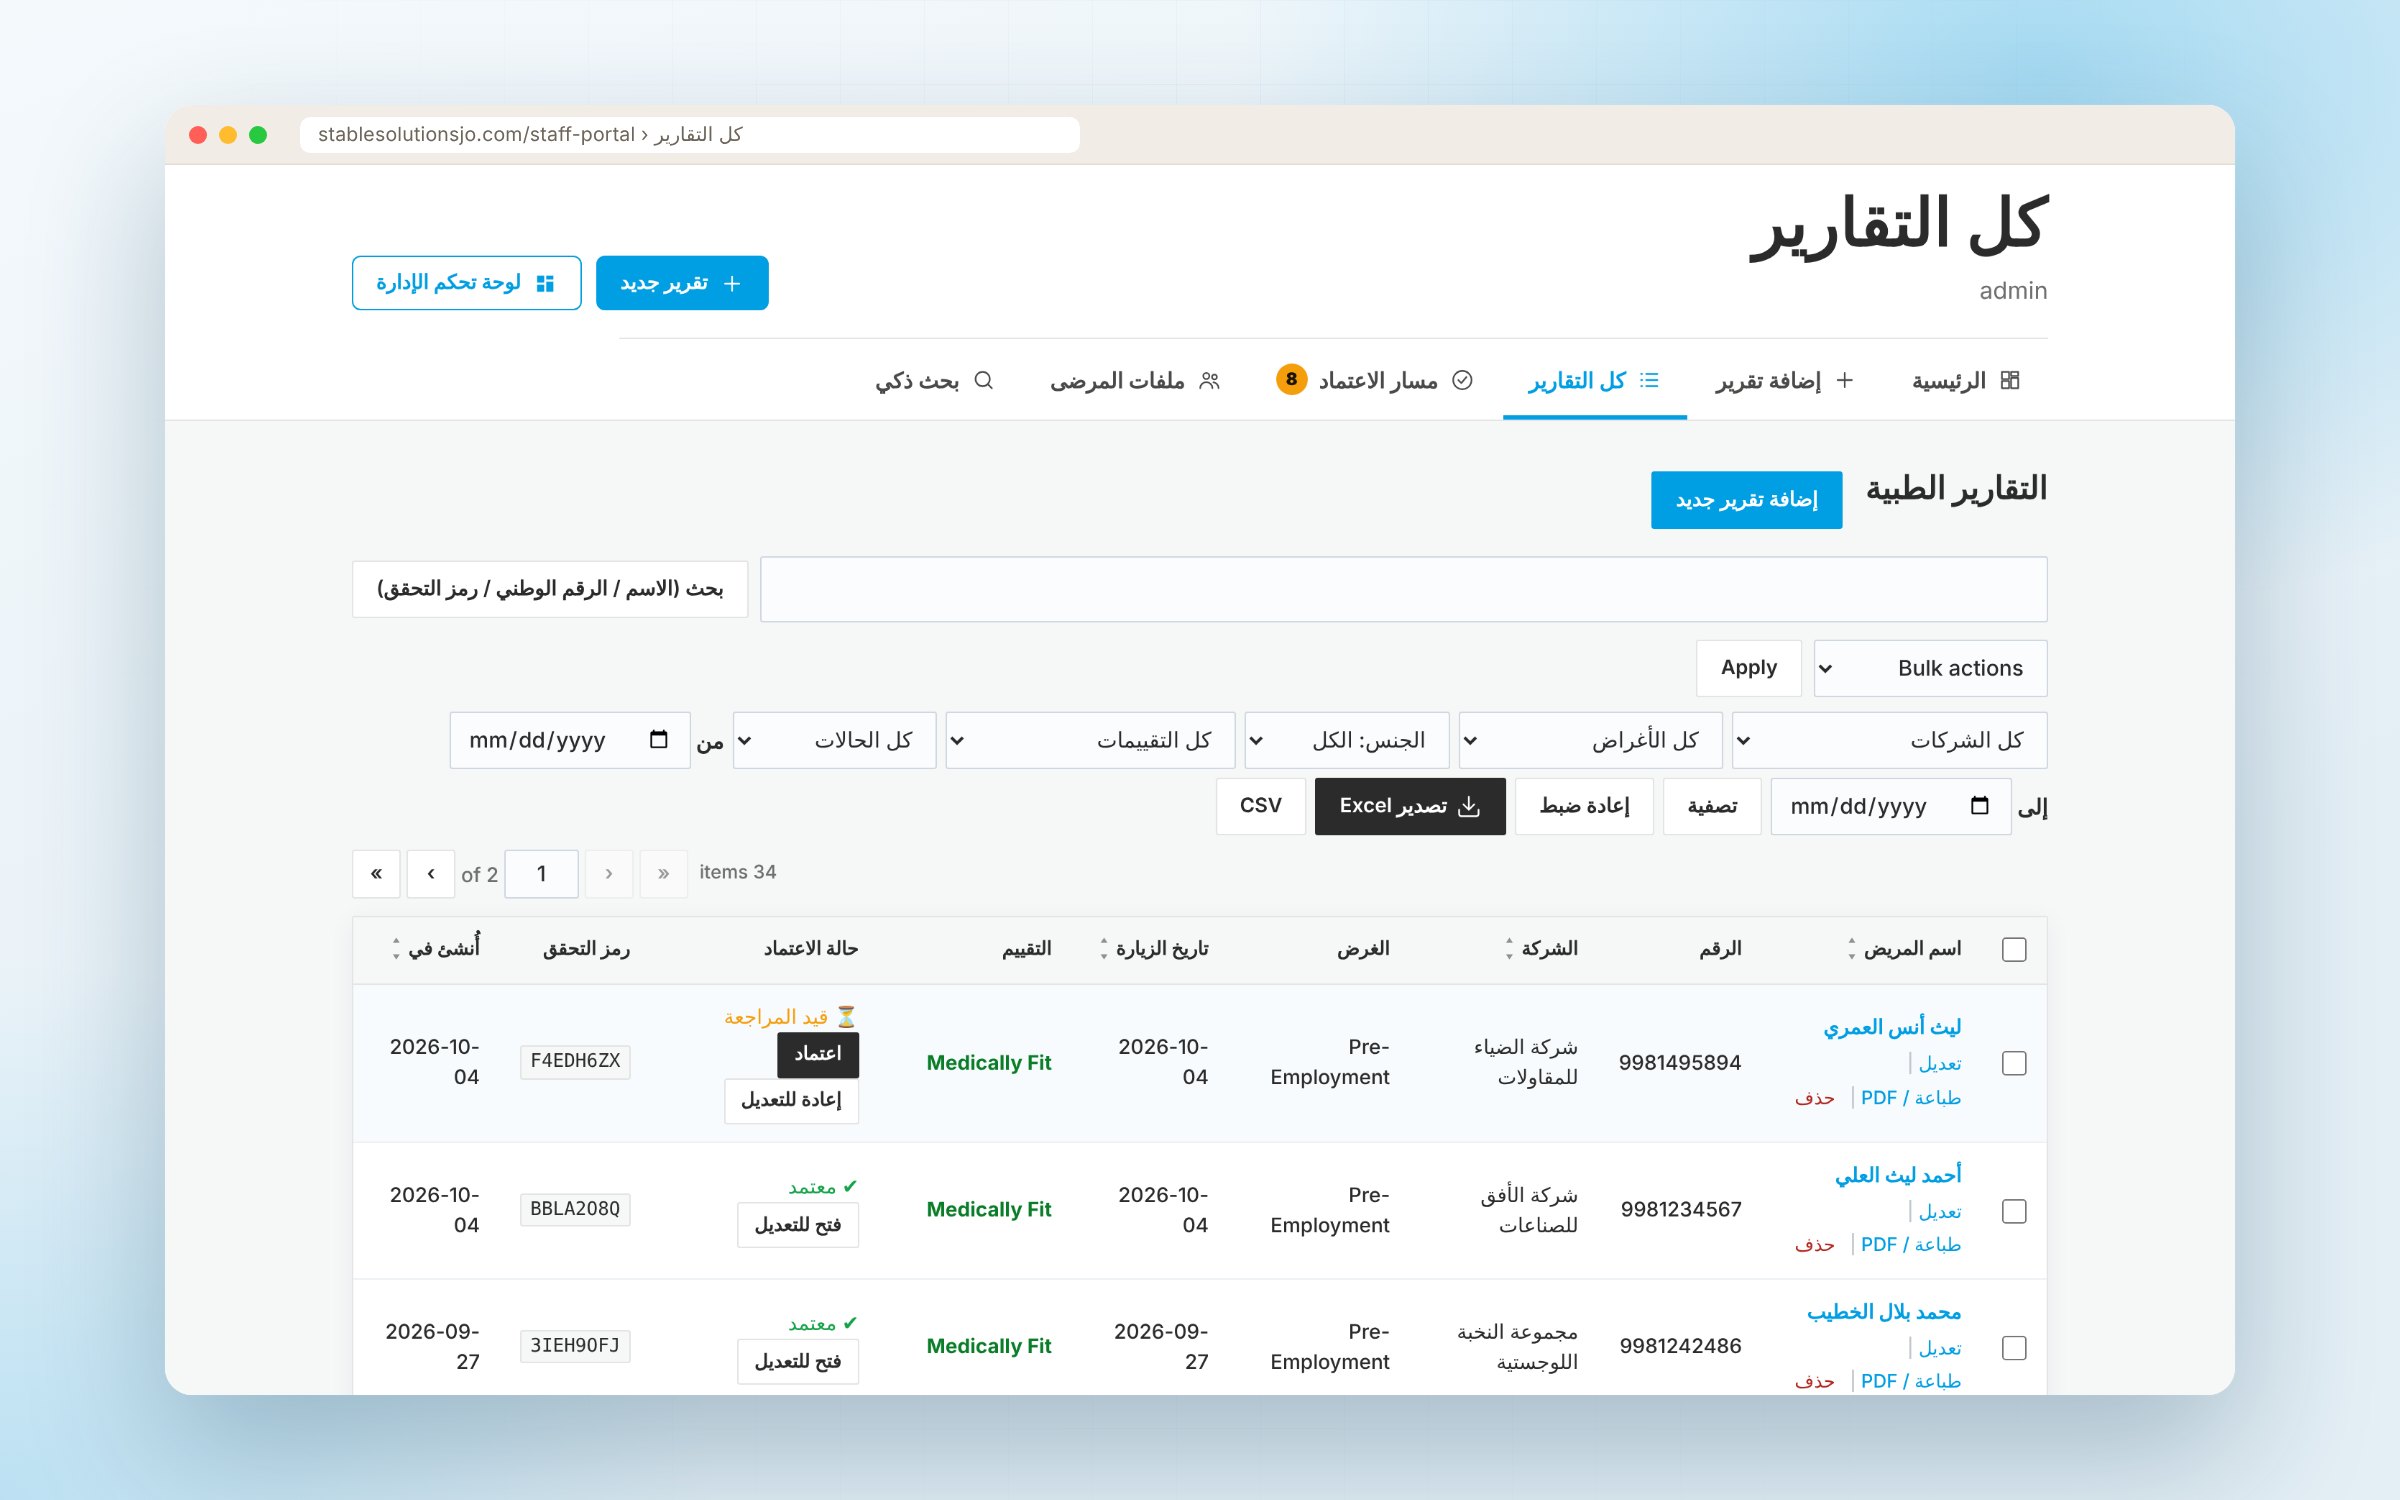The image size is (2400, 1500).
Task: Click the next page single arrow
Action: click(608, 874)
